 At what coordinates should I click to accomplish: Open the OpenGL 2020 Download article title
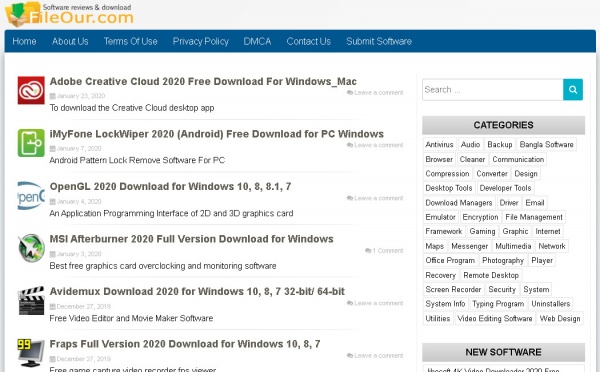(x=170, y=186)
